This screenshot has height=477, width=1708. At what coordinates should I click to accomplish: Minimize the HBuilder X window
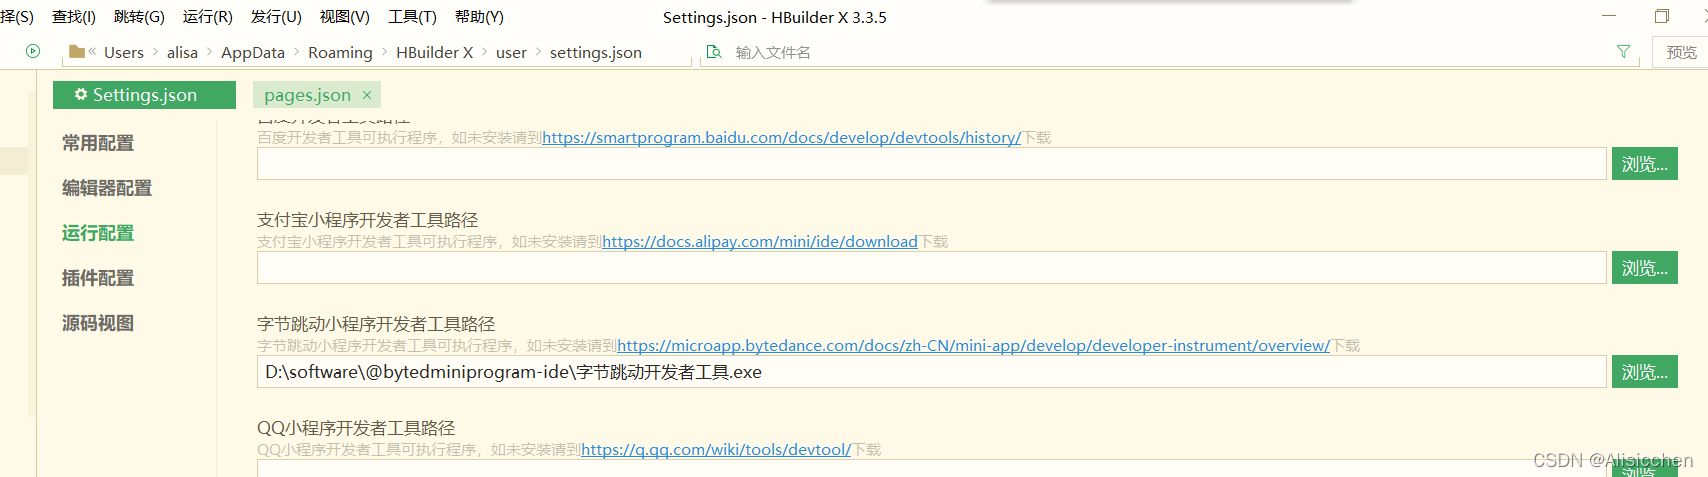[1609, 16]
